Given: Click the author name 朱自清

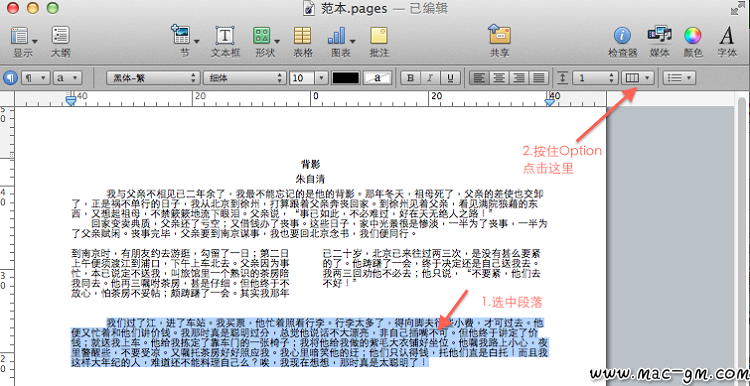Looking at the screenshot, I should click(310, 179).
